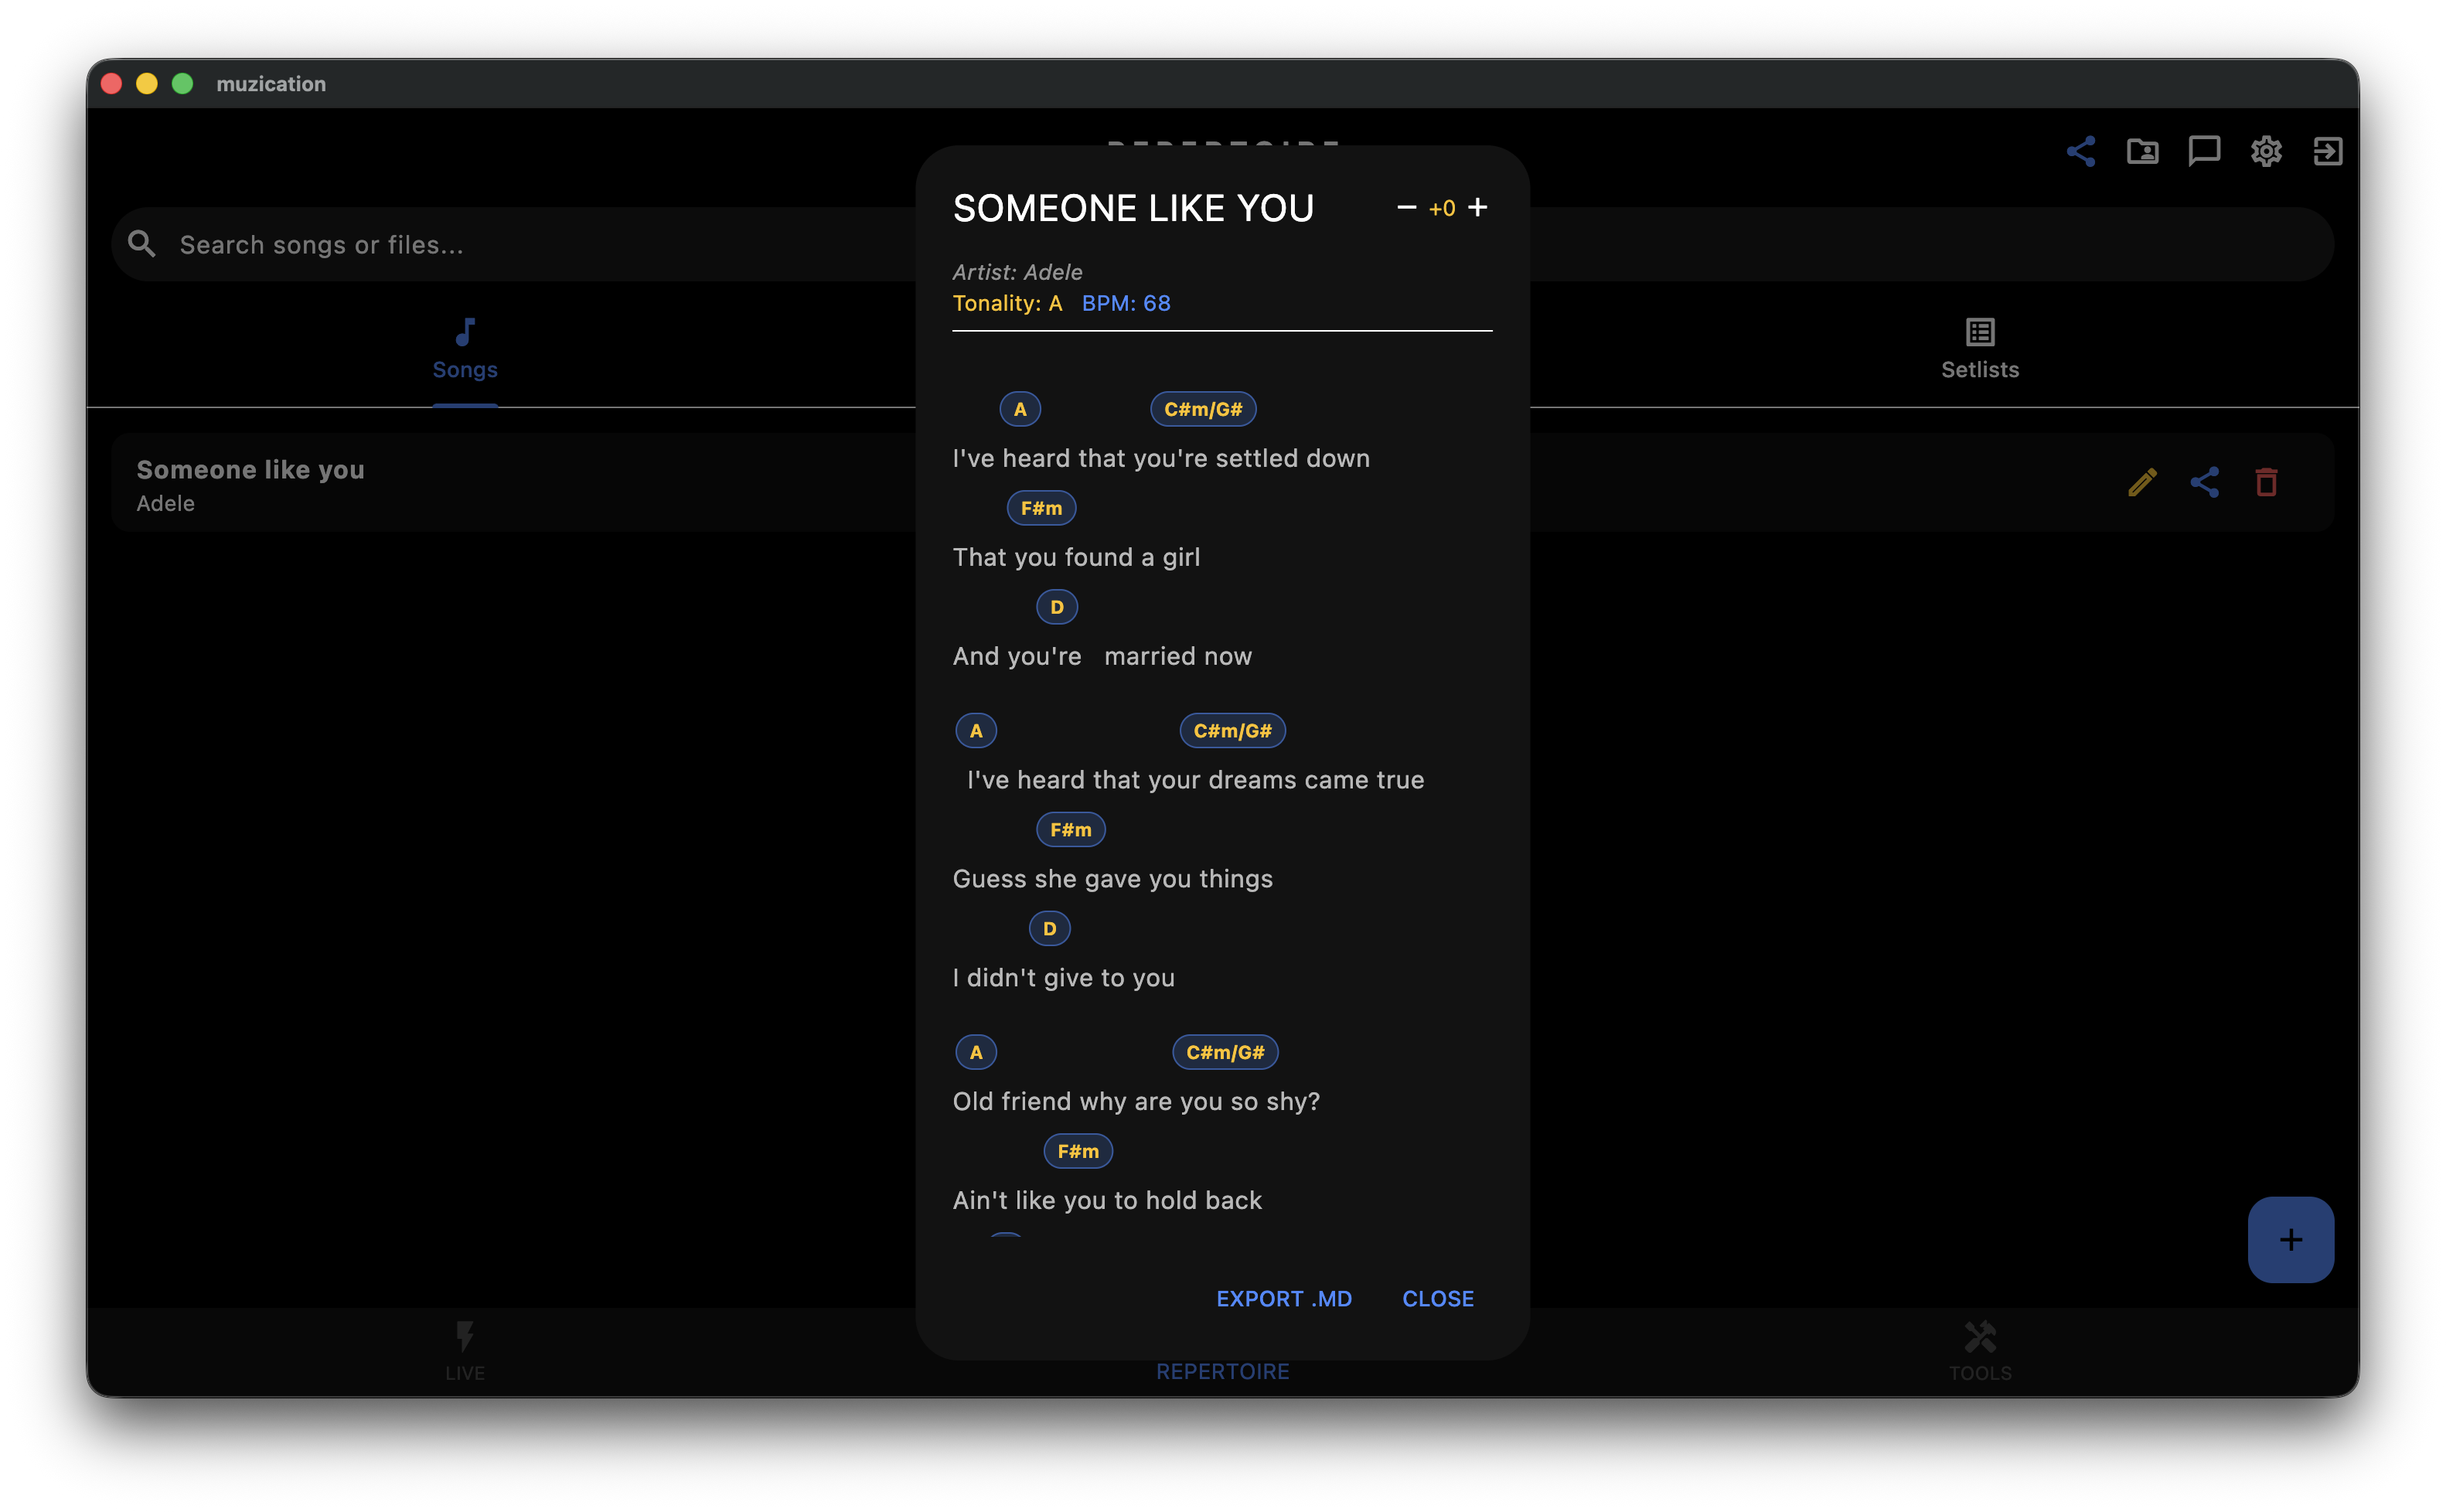
Task: Click the +0 transpose value
Action: (1442, 208)
